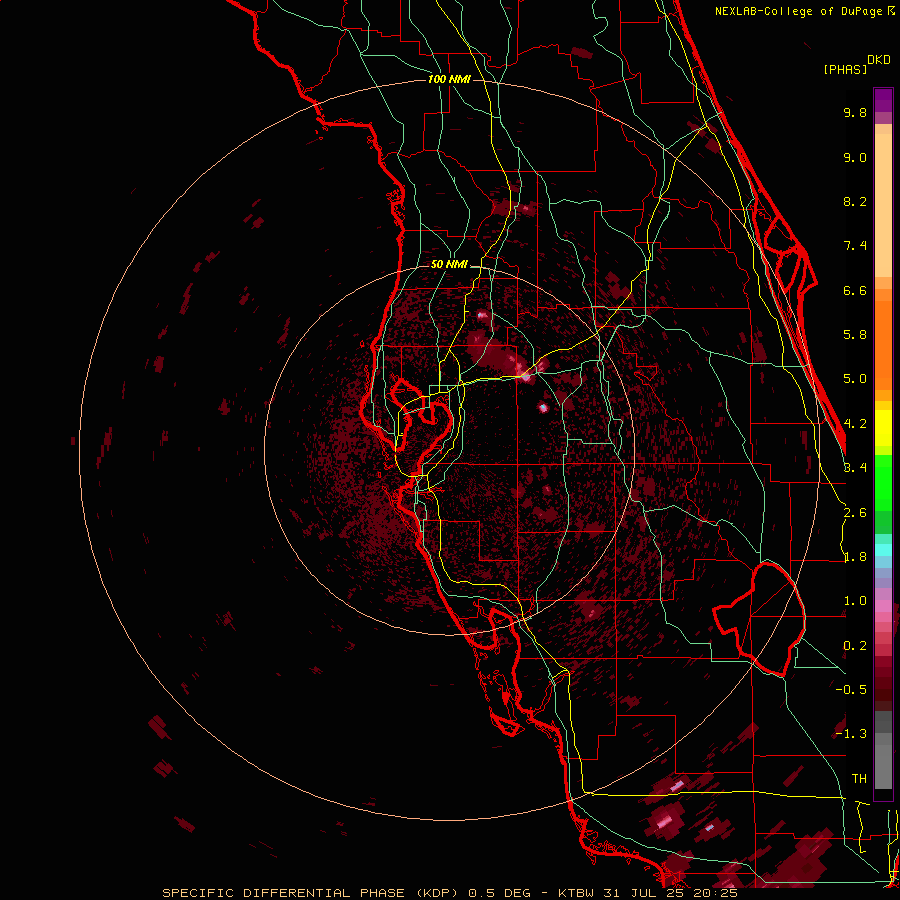Click the 6.6 color scale value

coord(855,290)
